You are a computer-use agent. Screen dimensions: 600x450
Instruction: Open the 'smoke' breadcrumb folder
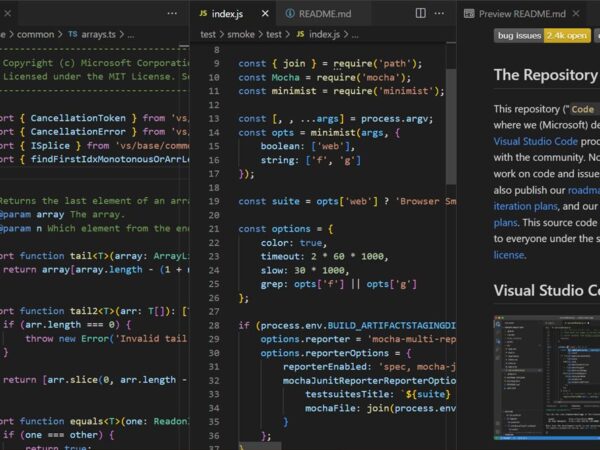pyautogui.click(x=241, y=34)
